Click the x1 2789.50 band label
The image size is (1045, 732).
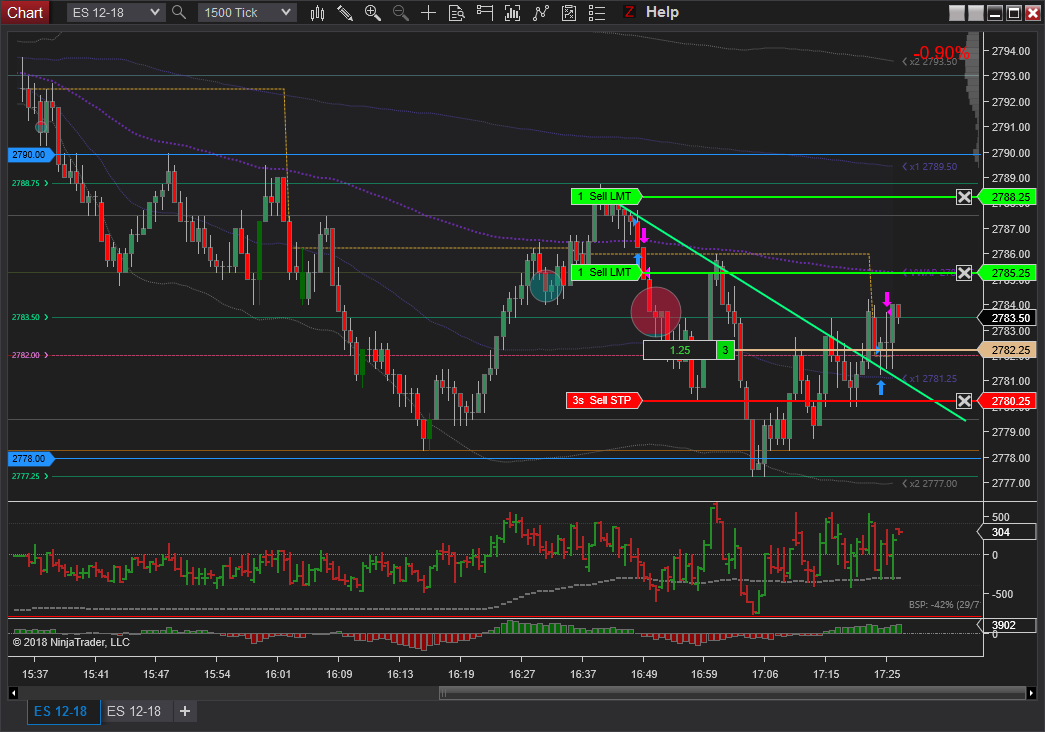930,167
